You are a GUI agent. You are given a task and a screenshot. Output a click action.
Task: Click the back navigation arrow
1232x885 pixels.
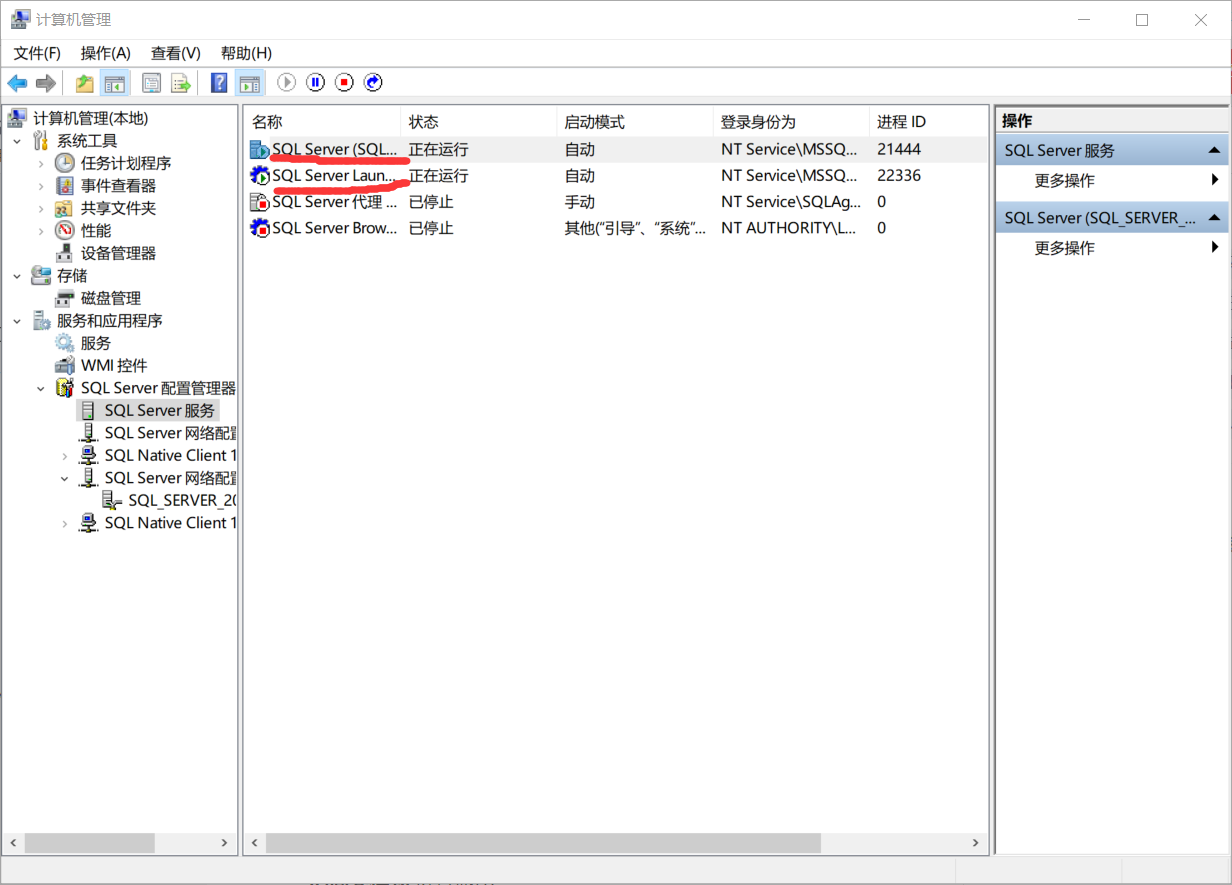(17, 82)
